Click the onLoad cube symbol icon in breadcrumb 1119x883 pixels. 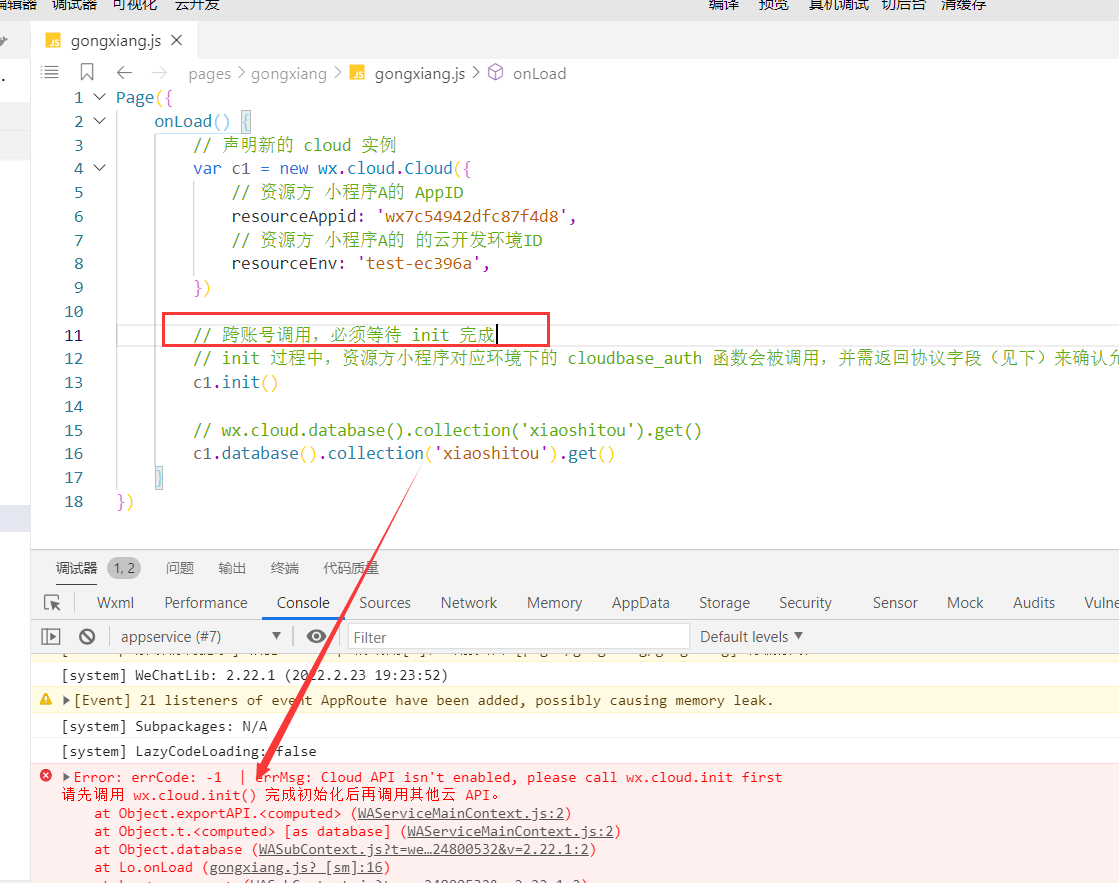coord(495,72)
